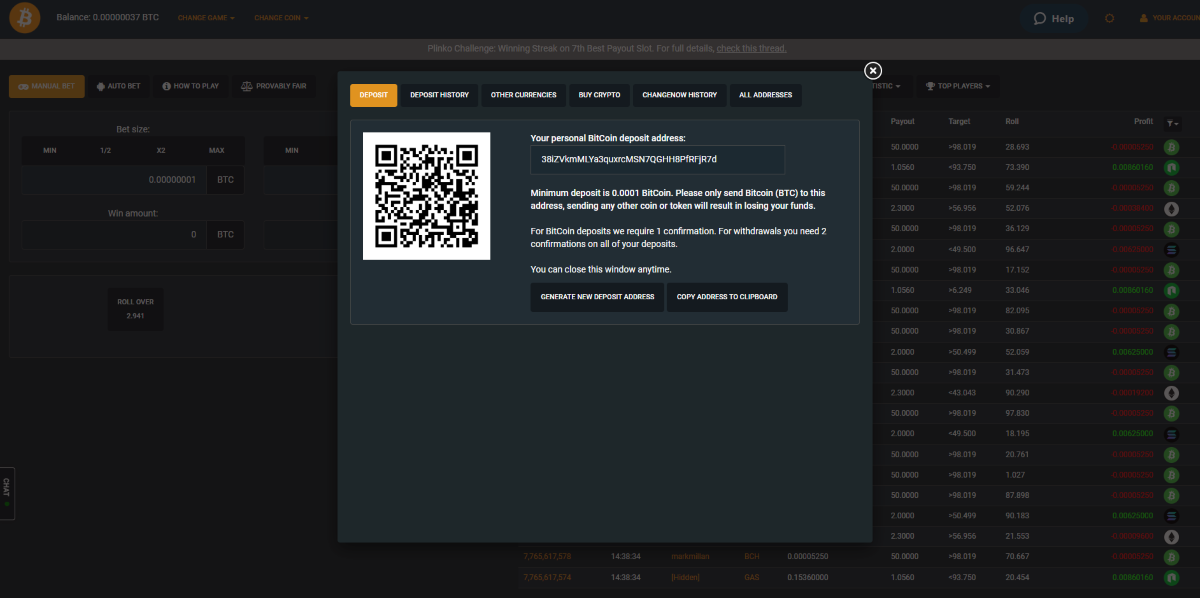Double the bet with X2 button
Screen dimensions: 1200x598
160,150
